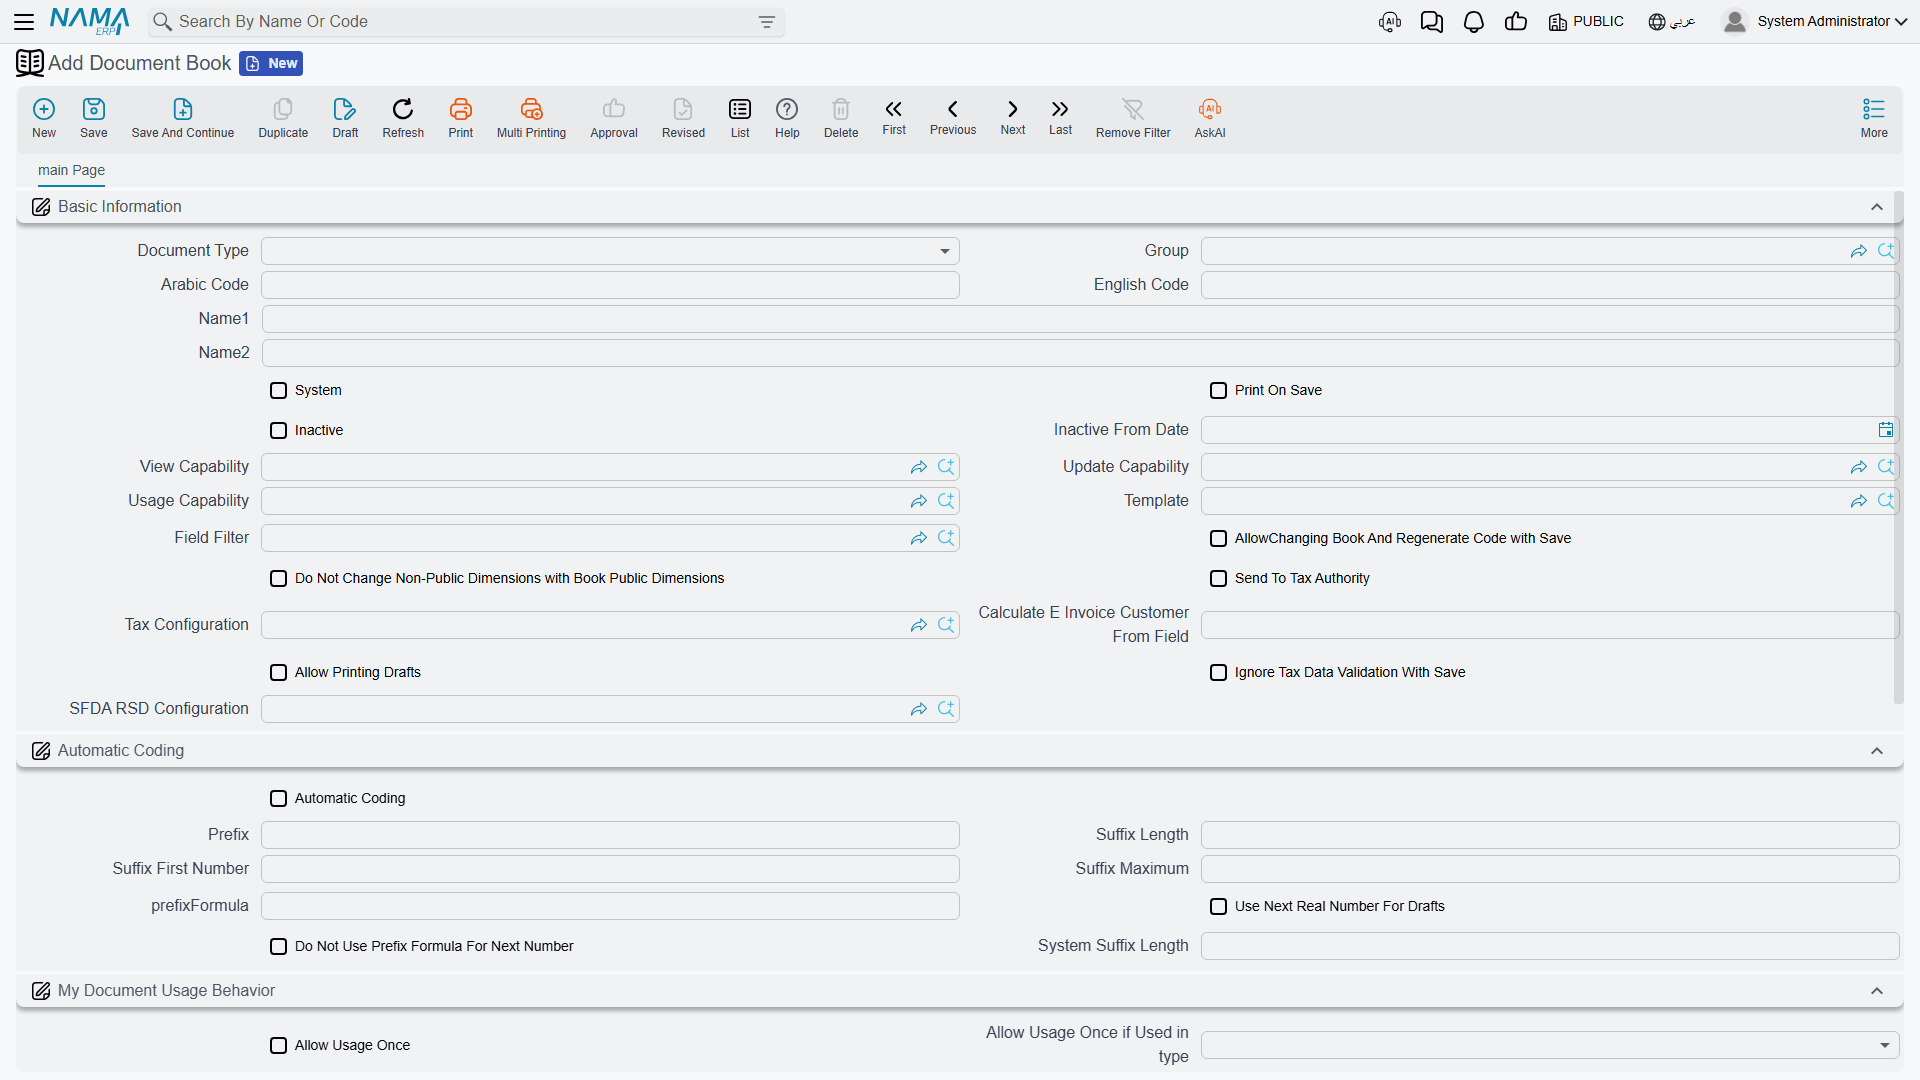Go to Next record
Image resolution: width=1920 pixels, height=1080 pixels.
pyautogui.click(x=1013, y=116)
